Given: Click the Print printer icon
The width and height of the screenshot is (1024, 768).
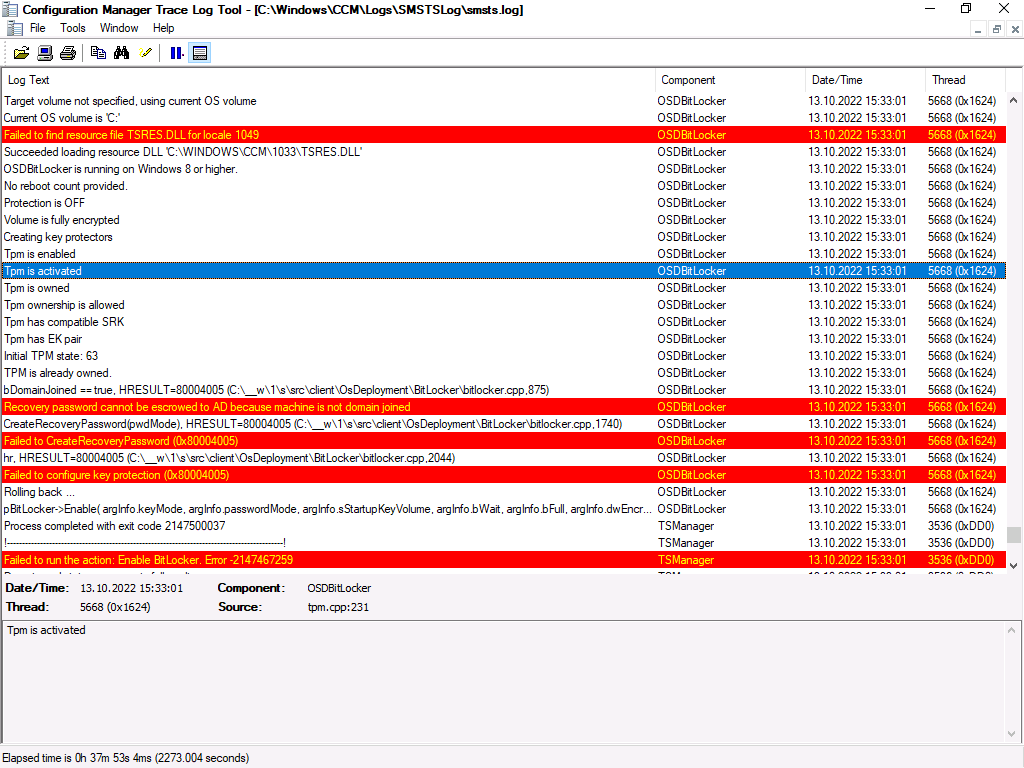Looking at the screenshot, I should (67, 53).
